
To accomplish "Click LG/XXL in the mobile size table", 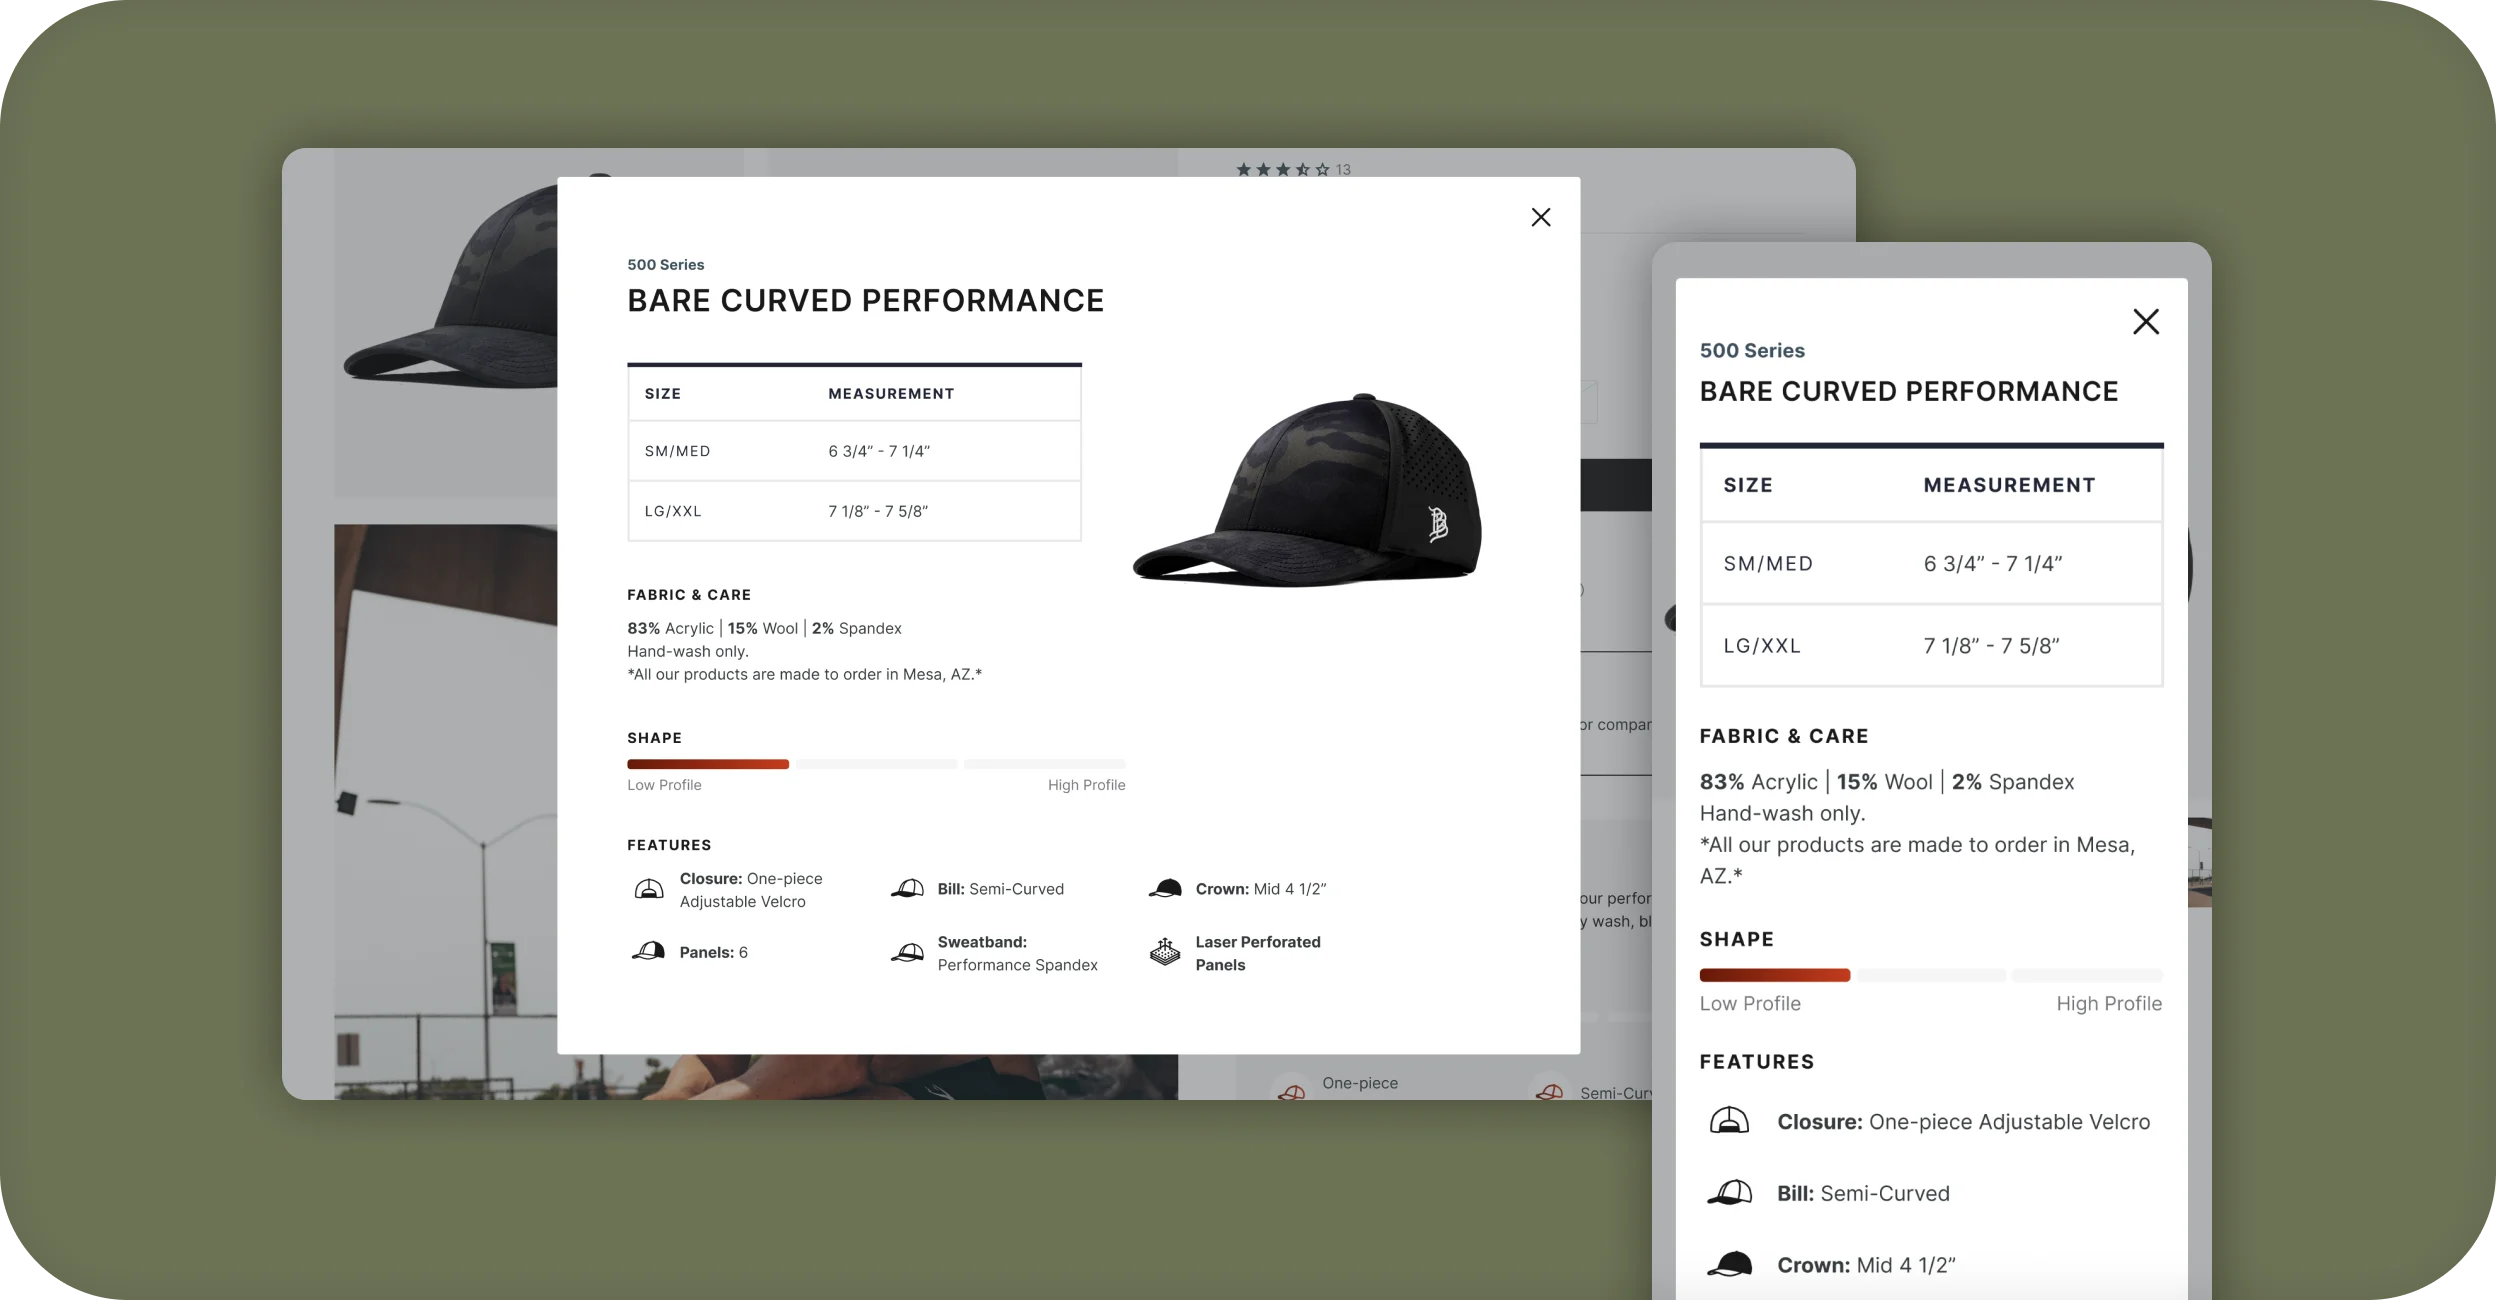I will [x=1762, y=646].
